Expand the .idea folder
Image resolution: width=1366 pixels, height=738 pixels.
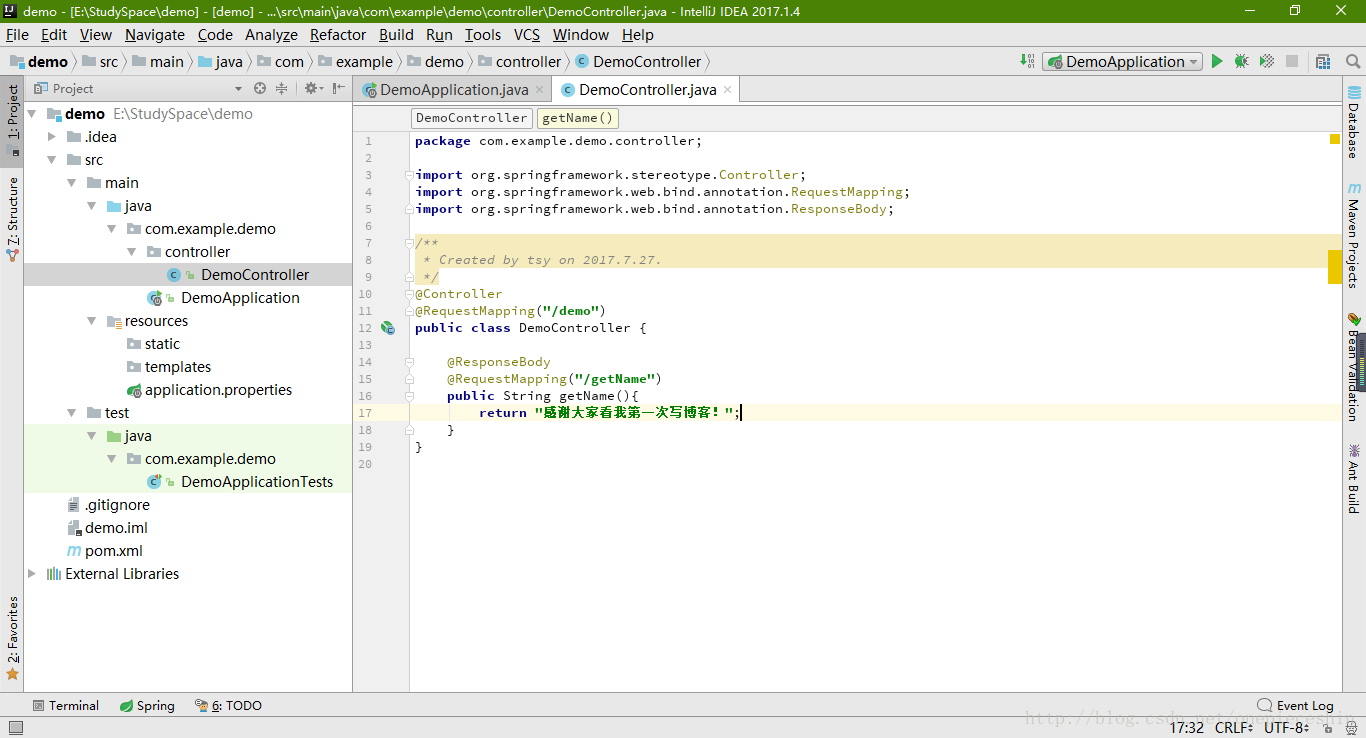pyautogui.click(x=52, y=137)
